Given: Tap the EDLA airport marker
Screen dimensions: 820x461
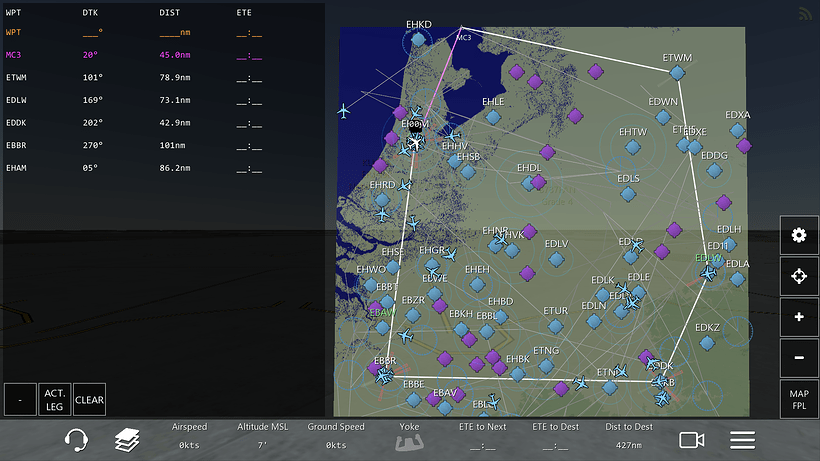Looking at the screenshot, I should [x=737, y=279].
